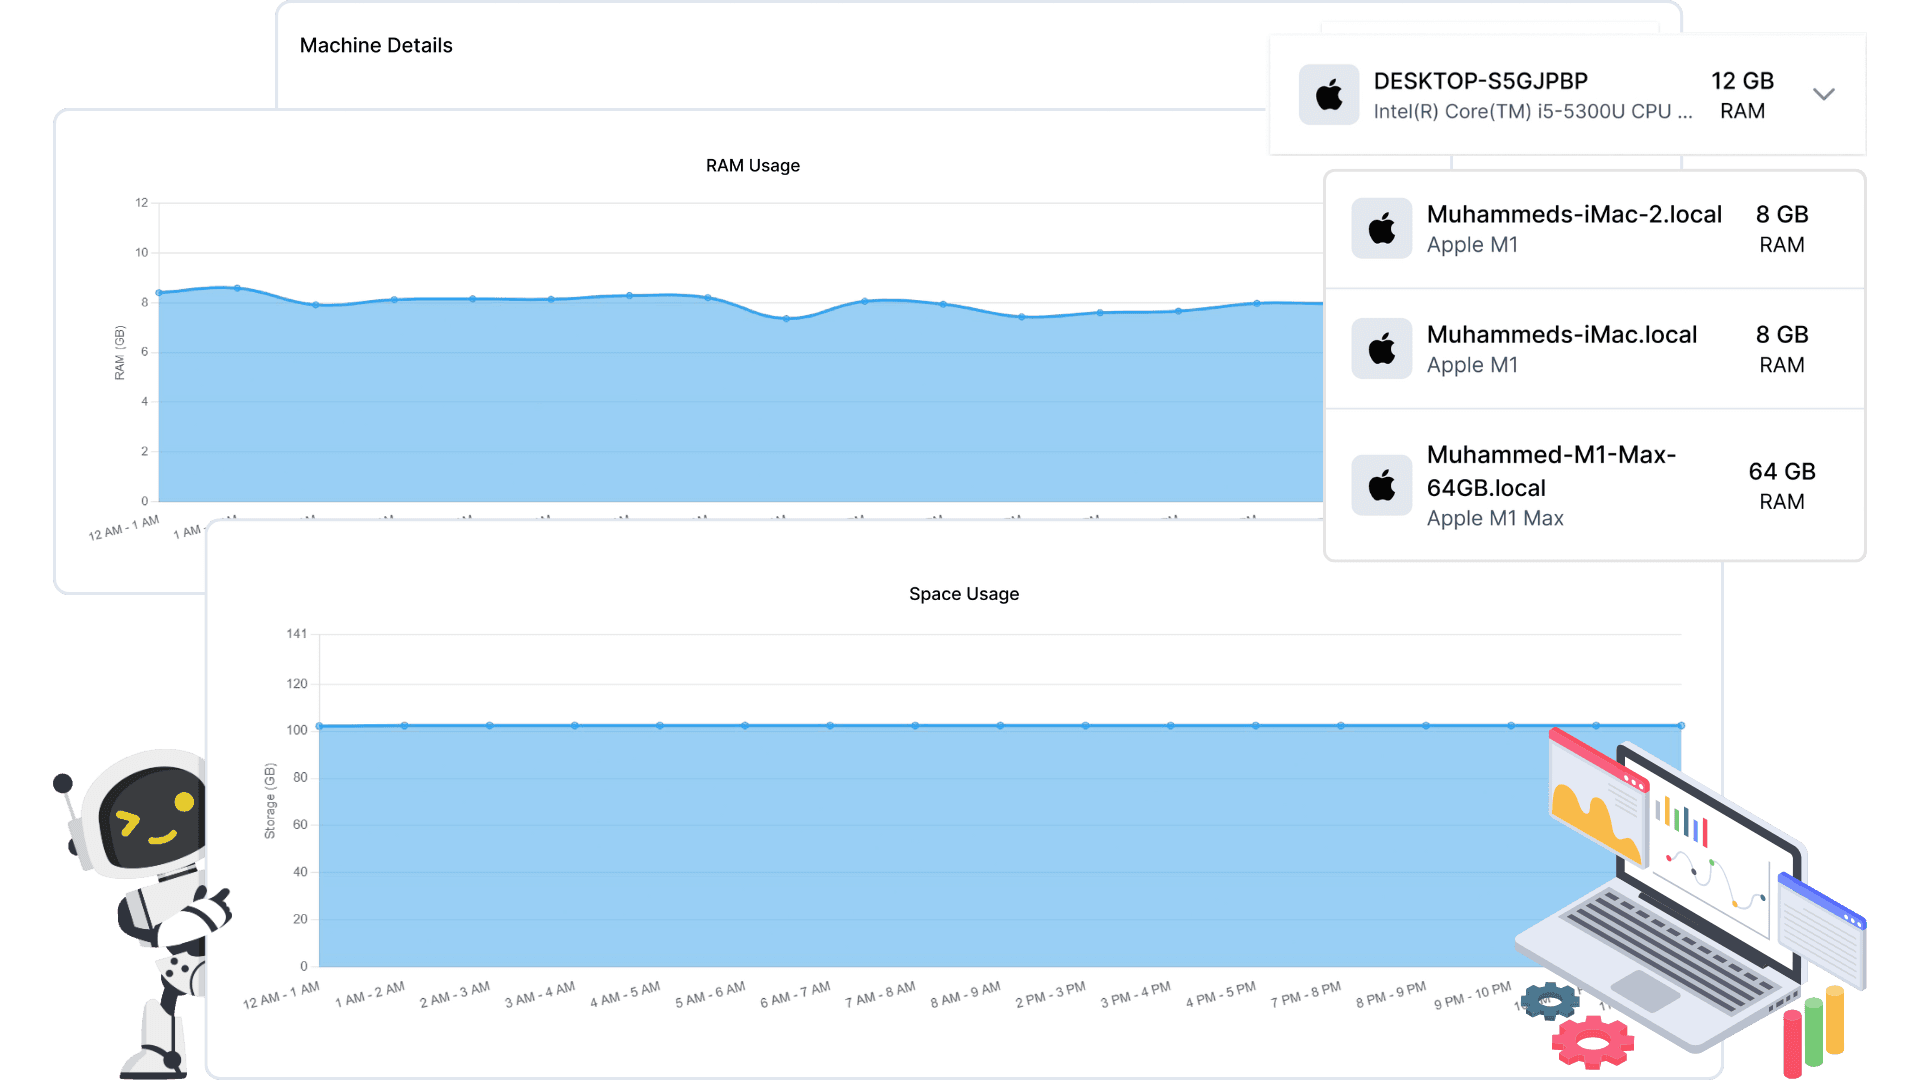This screenshot has width=1920, height=1080.
Task: Click the '8 AM - 9 AM' axis label
Action: point(965,995)
